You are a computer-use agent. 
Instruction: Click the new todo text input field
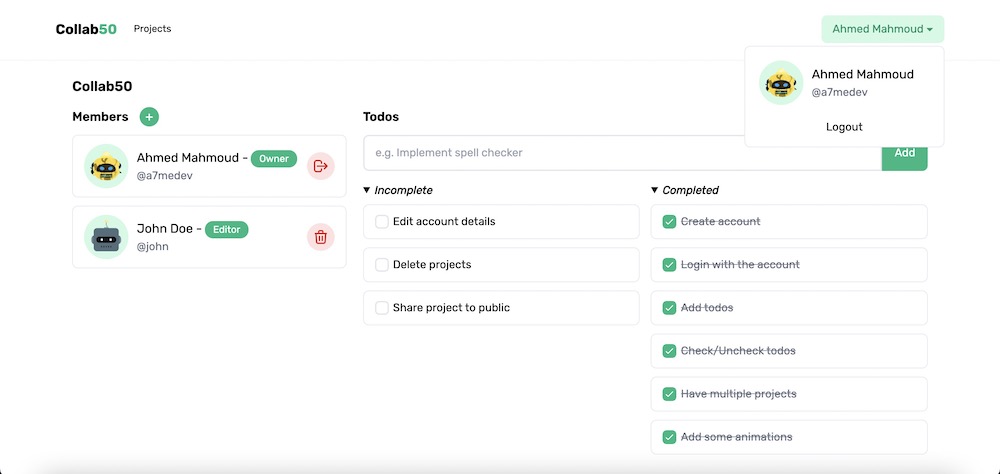pos(622,153)
